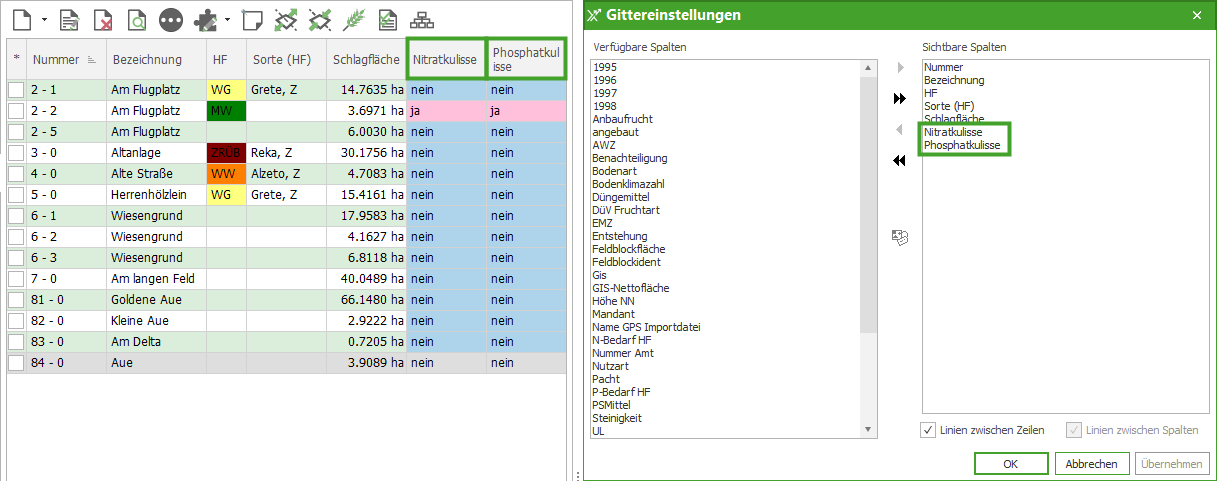The image size is (1217, 481).
Task: Select Nitratkulisse in visible columns list
Action: tap(952, 132)
